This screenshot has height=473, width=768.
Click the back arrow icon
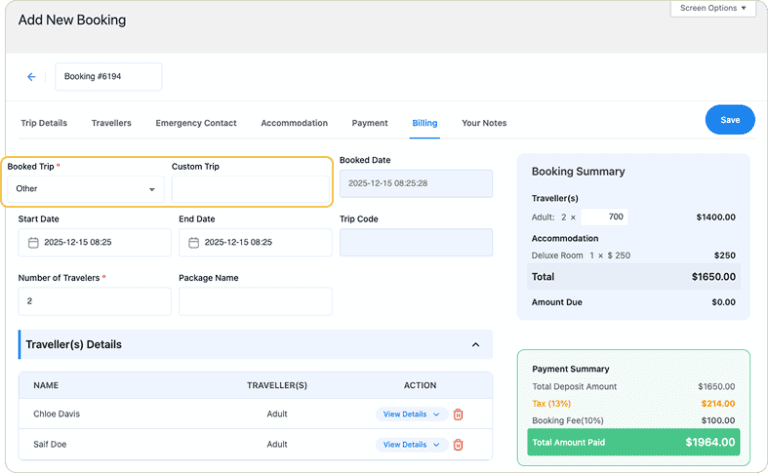[31, 77]
